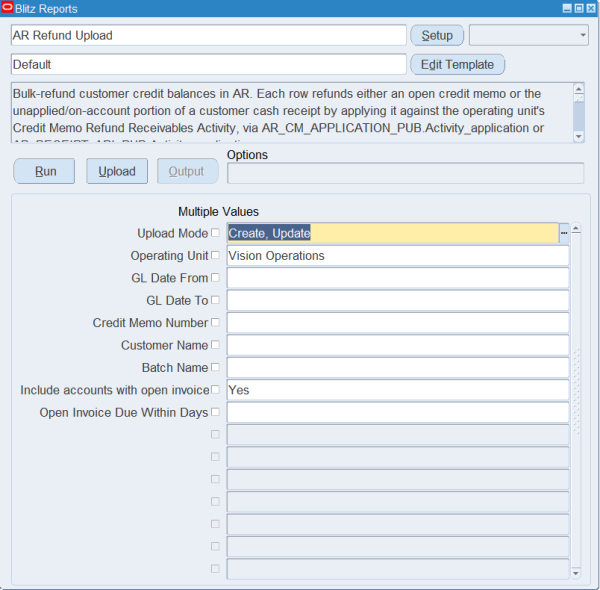Focus the AR Refund Upload report name field

click(x=209, y=35)
